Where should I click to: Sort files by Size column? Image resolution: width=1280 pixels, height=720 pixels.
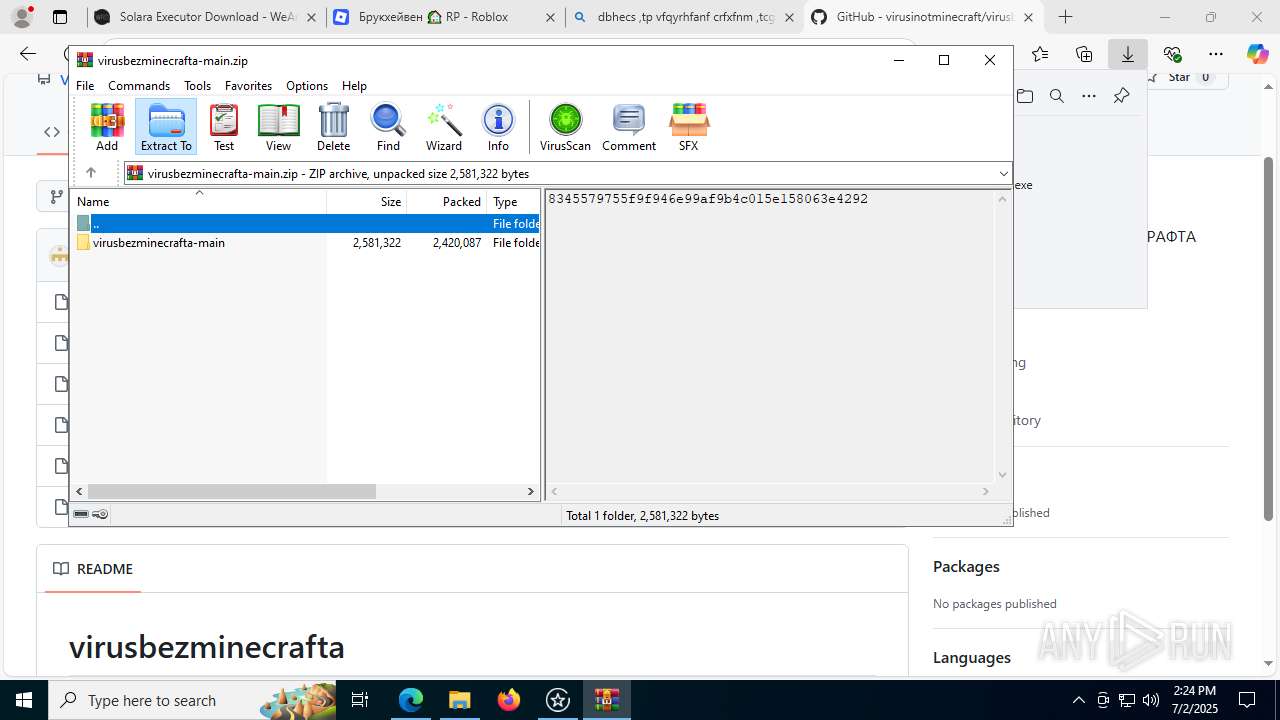coord(367,201)
